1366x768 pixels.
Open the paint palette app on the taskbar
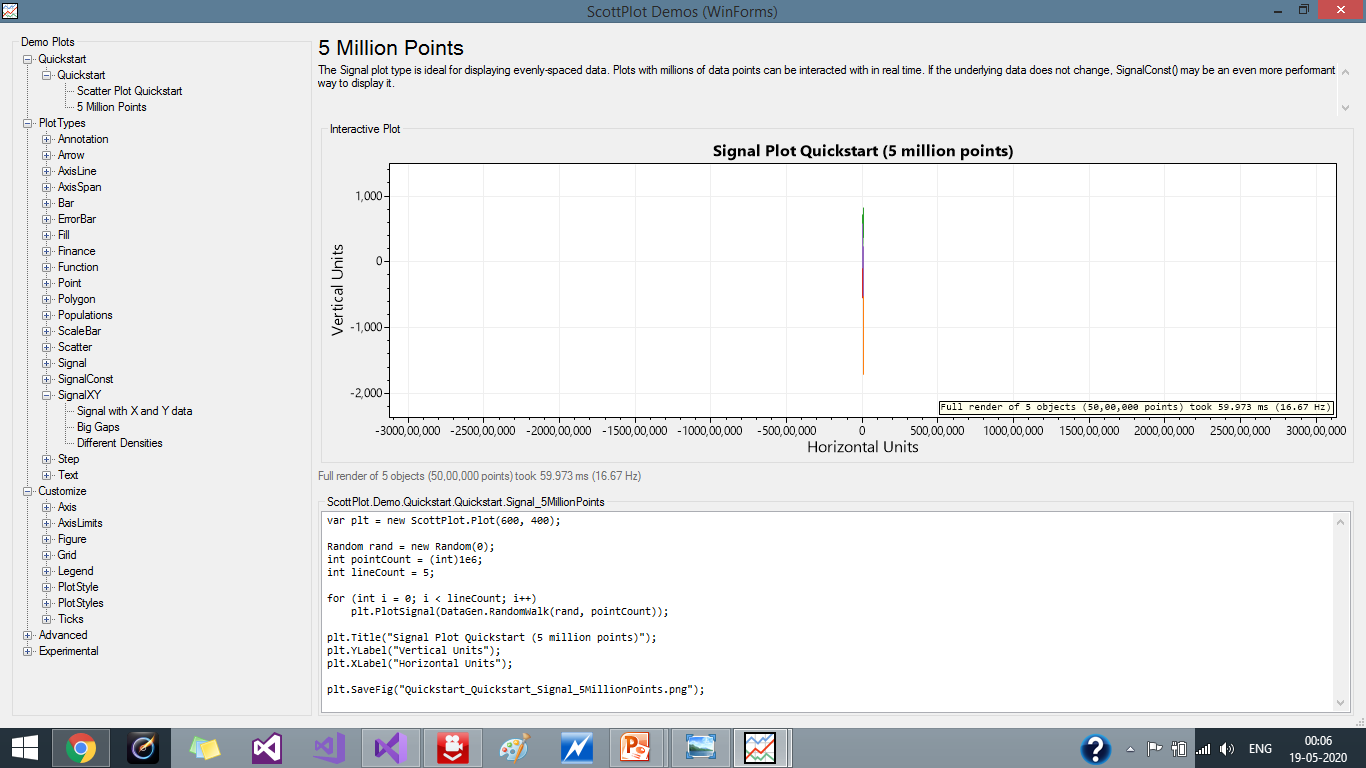pyautogui.click(x=514, y=747)
